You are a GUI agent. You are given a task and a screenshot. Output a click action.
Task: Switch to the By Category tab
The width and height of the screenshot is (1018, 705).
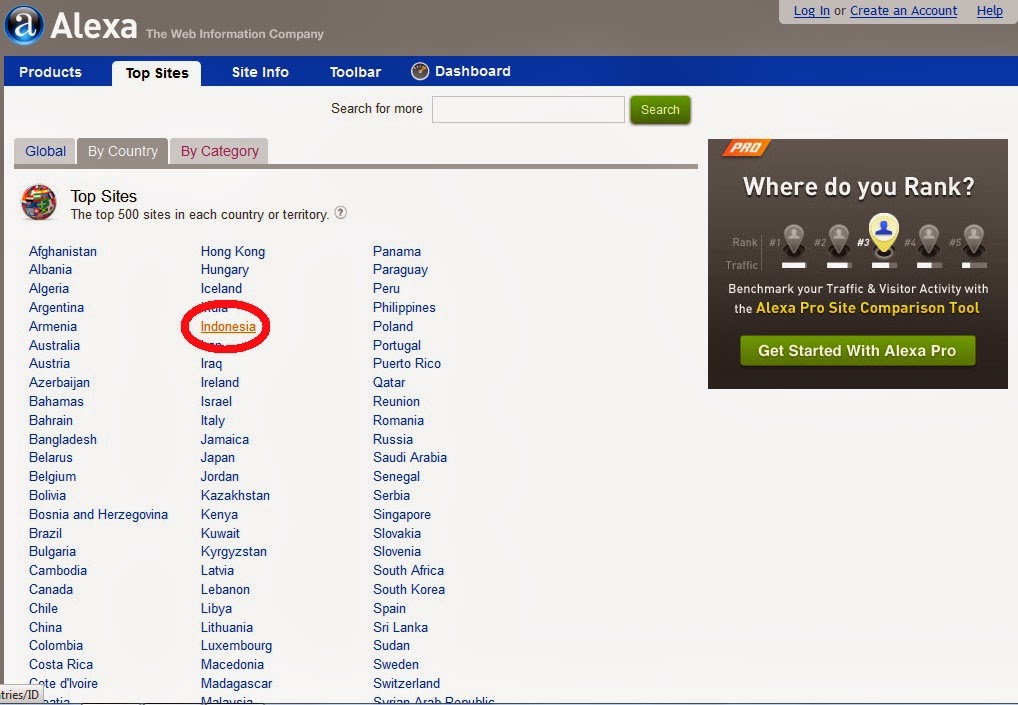[219, 151]
